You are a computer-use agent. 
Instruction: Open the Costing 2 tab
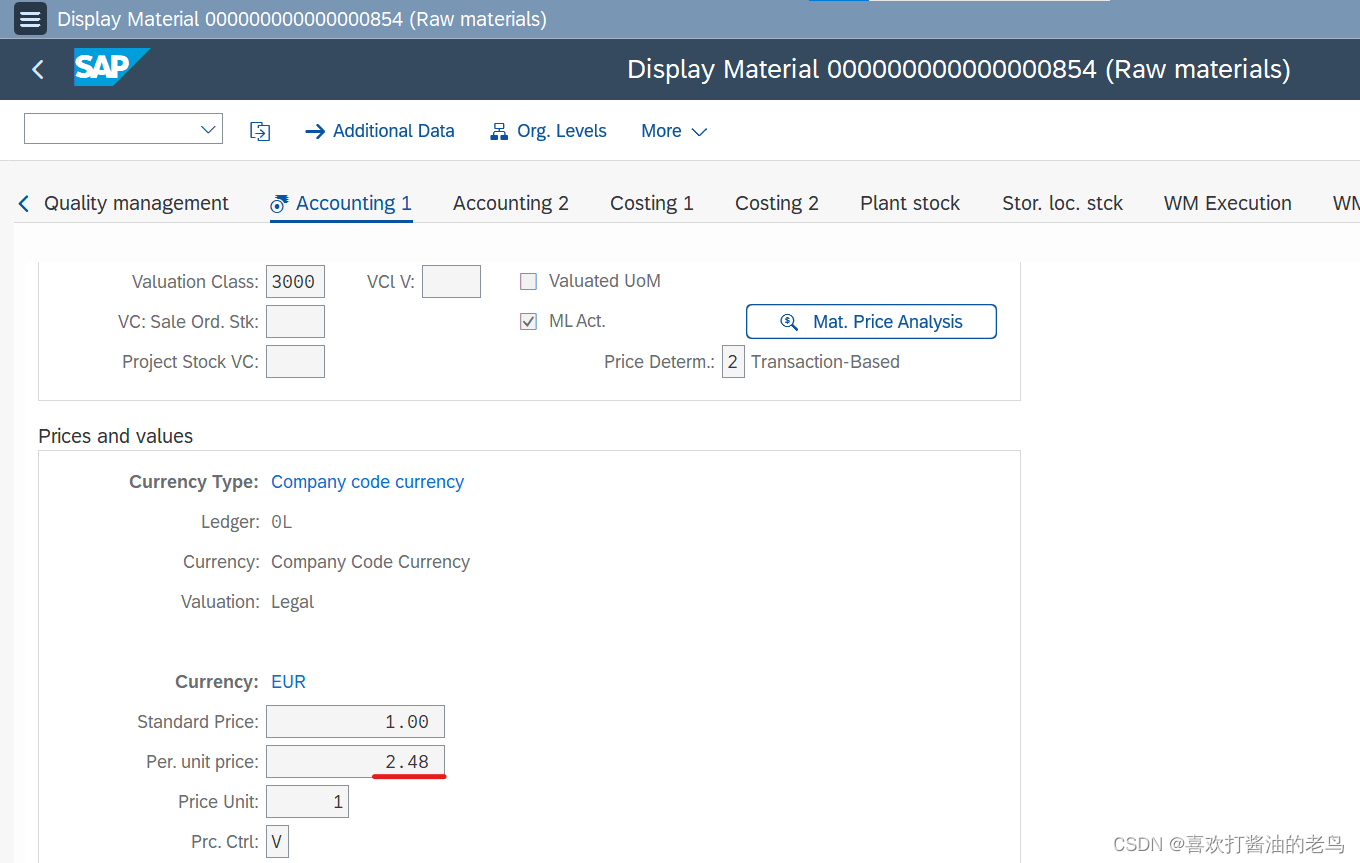tap(777, 203)
